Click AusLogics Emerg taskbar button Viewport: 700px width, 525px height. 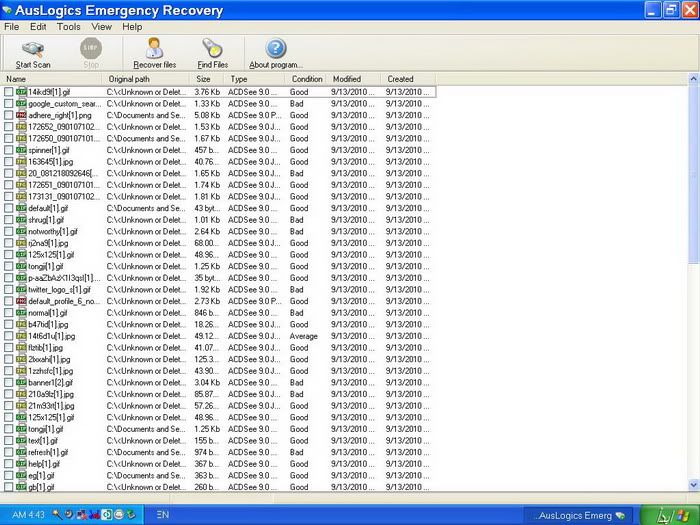pyautogui.click(x=579, y=516)
